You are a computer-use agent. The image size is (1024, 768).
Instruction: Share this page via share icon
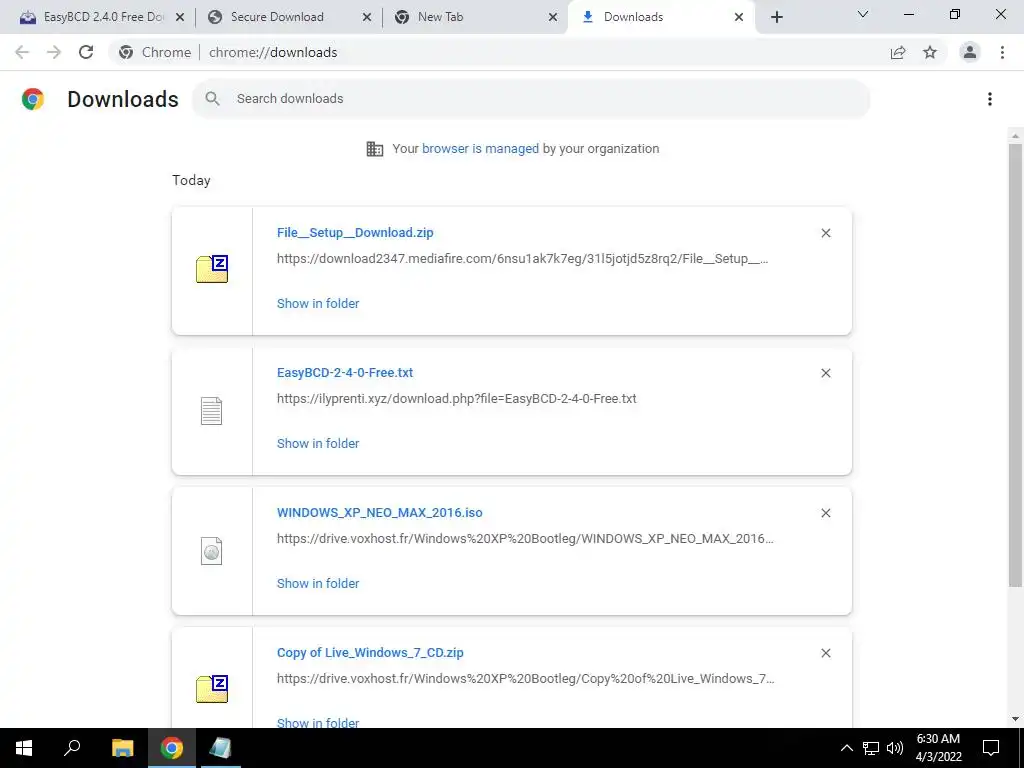pyautogui.click(x=898, y=52)
